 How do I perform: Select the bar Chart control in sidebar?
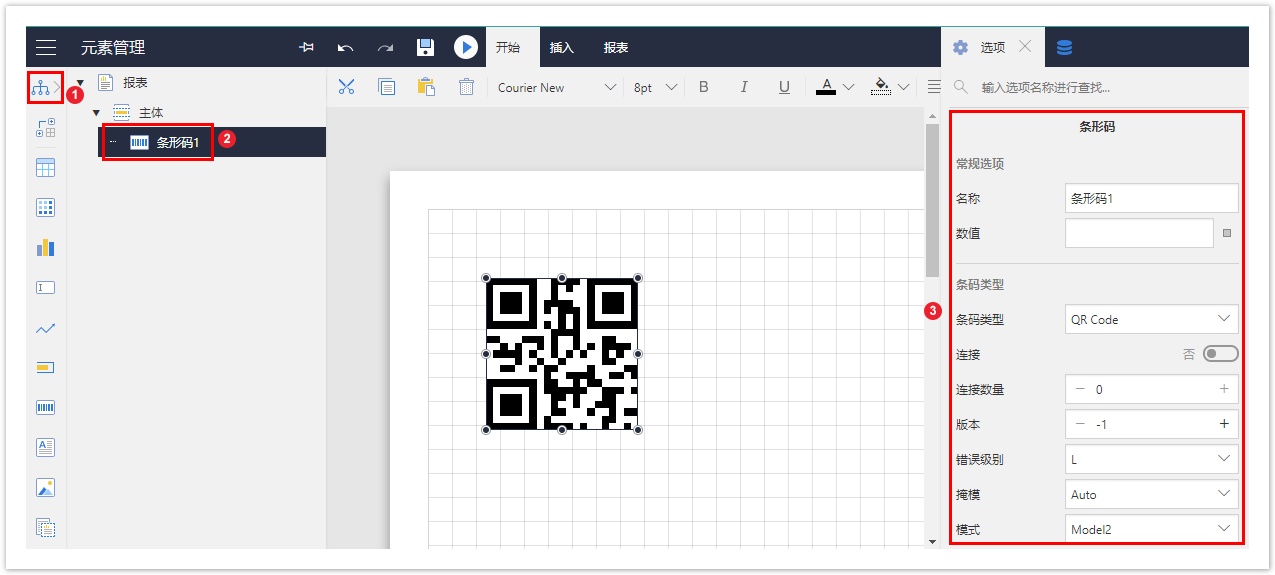(x=45, y=247)
